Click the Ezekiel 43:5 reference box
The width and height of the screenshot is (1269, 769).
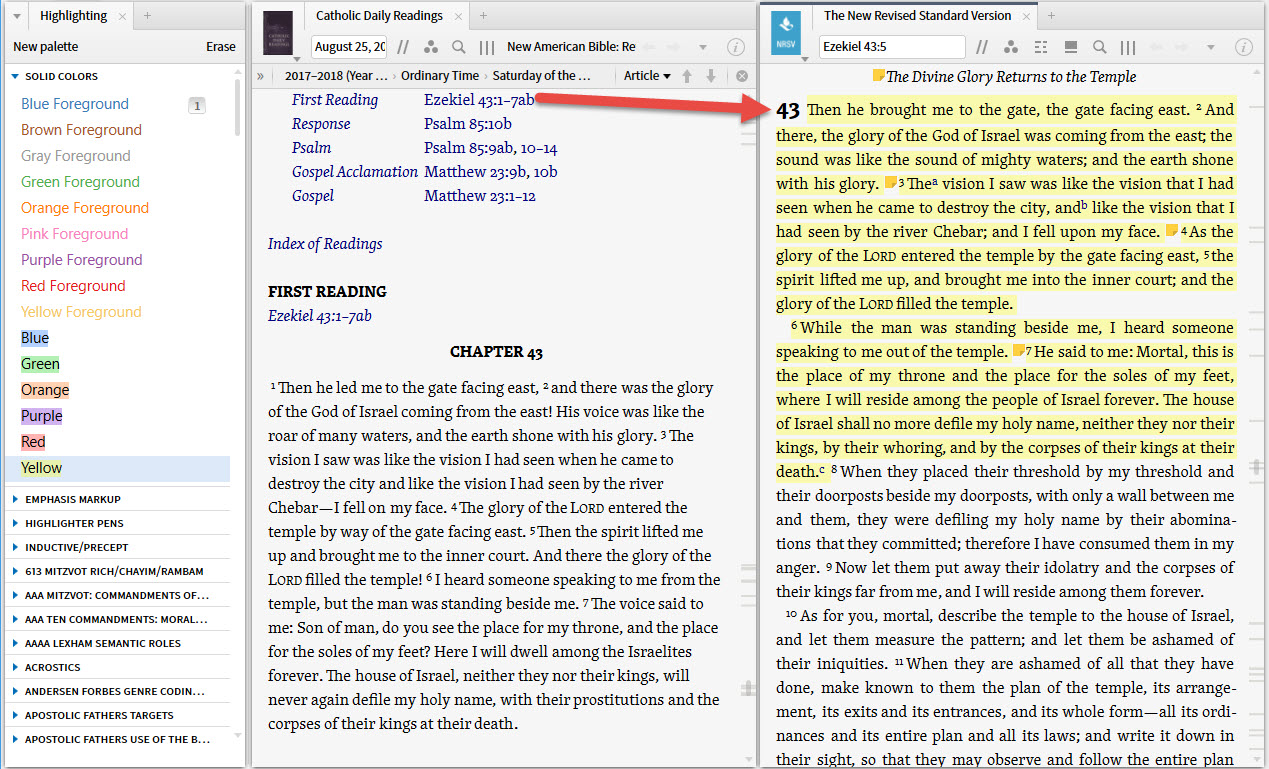[x=892, y=47]
